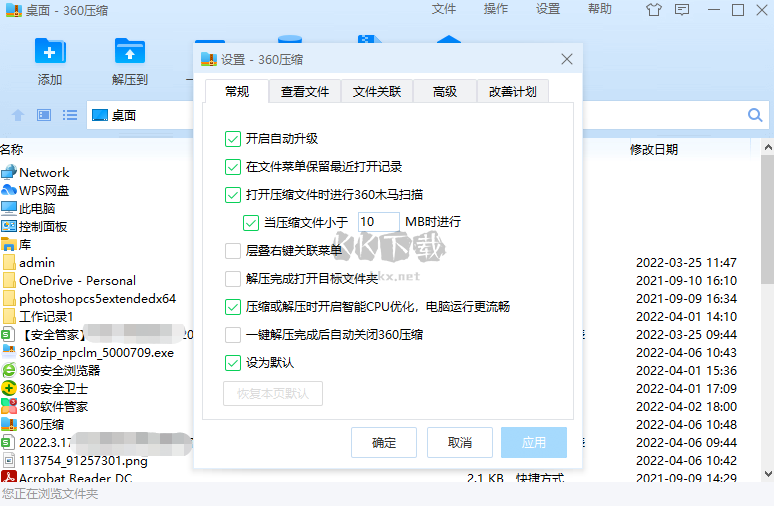Enable 层叠右键关联菜单 checkbox

point(232,251)
